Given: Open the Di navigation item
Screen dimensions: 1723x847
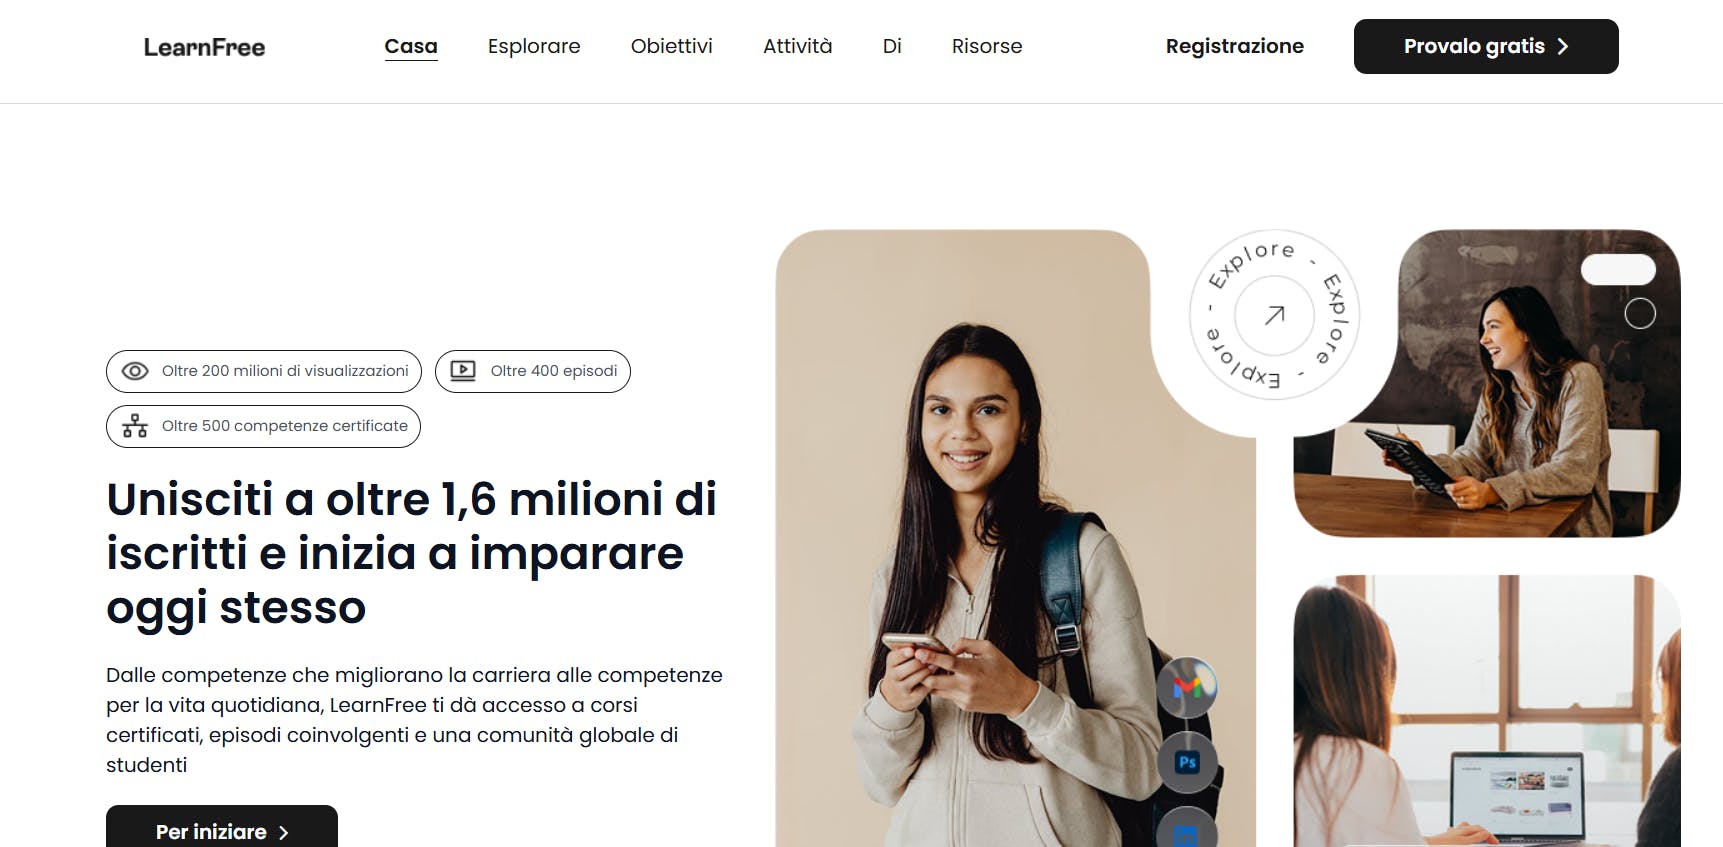Looking at the screenshot, I should 892,46.
